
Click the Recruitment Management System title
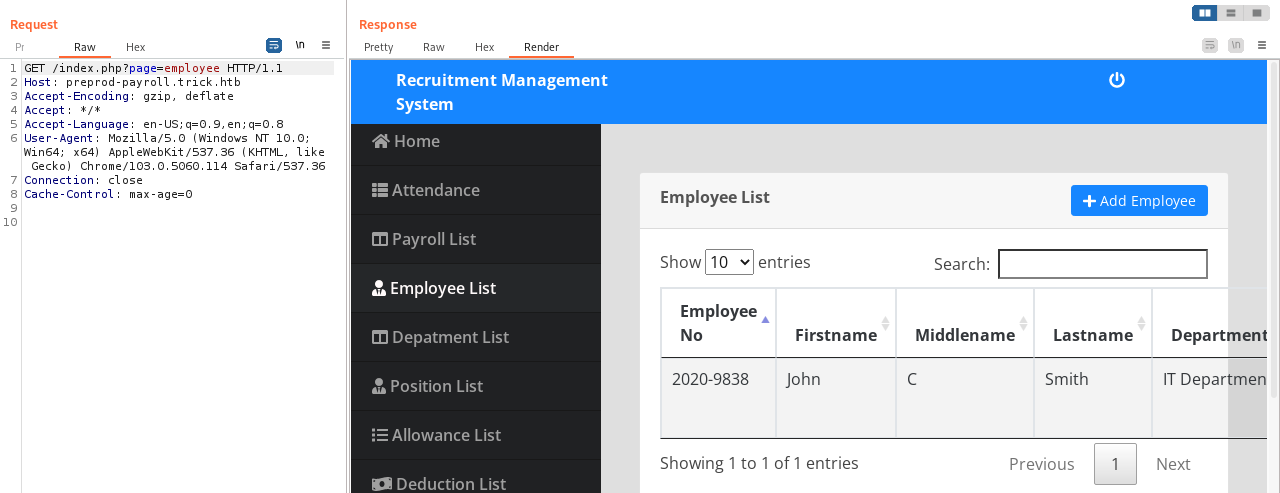click(x=502, y=92)
